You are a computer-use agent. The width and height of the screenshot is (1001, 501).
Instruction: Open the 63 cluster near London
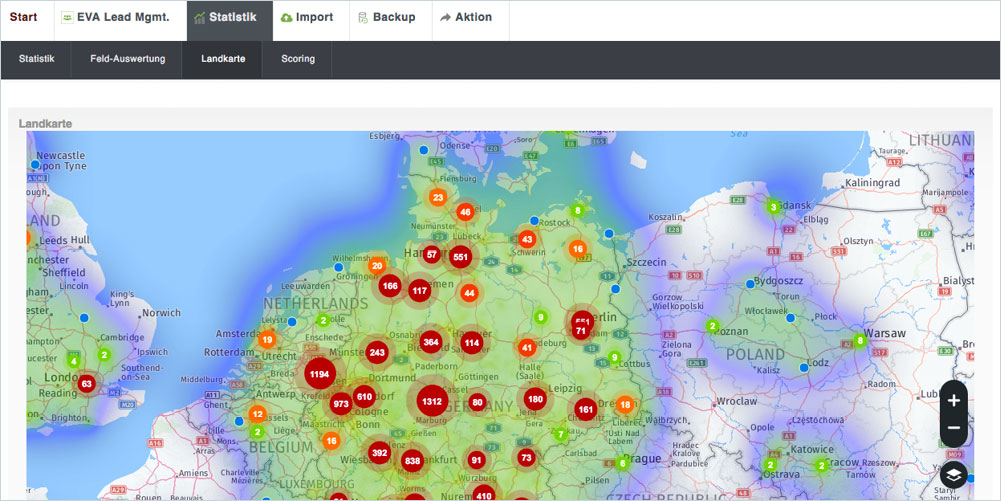coord(87,383)
